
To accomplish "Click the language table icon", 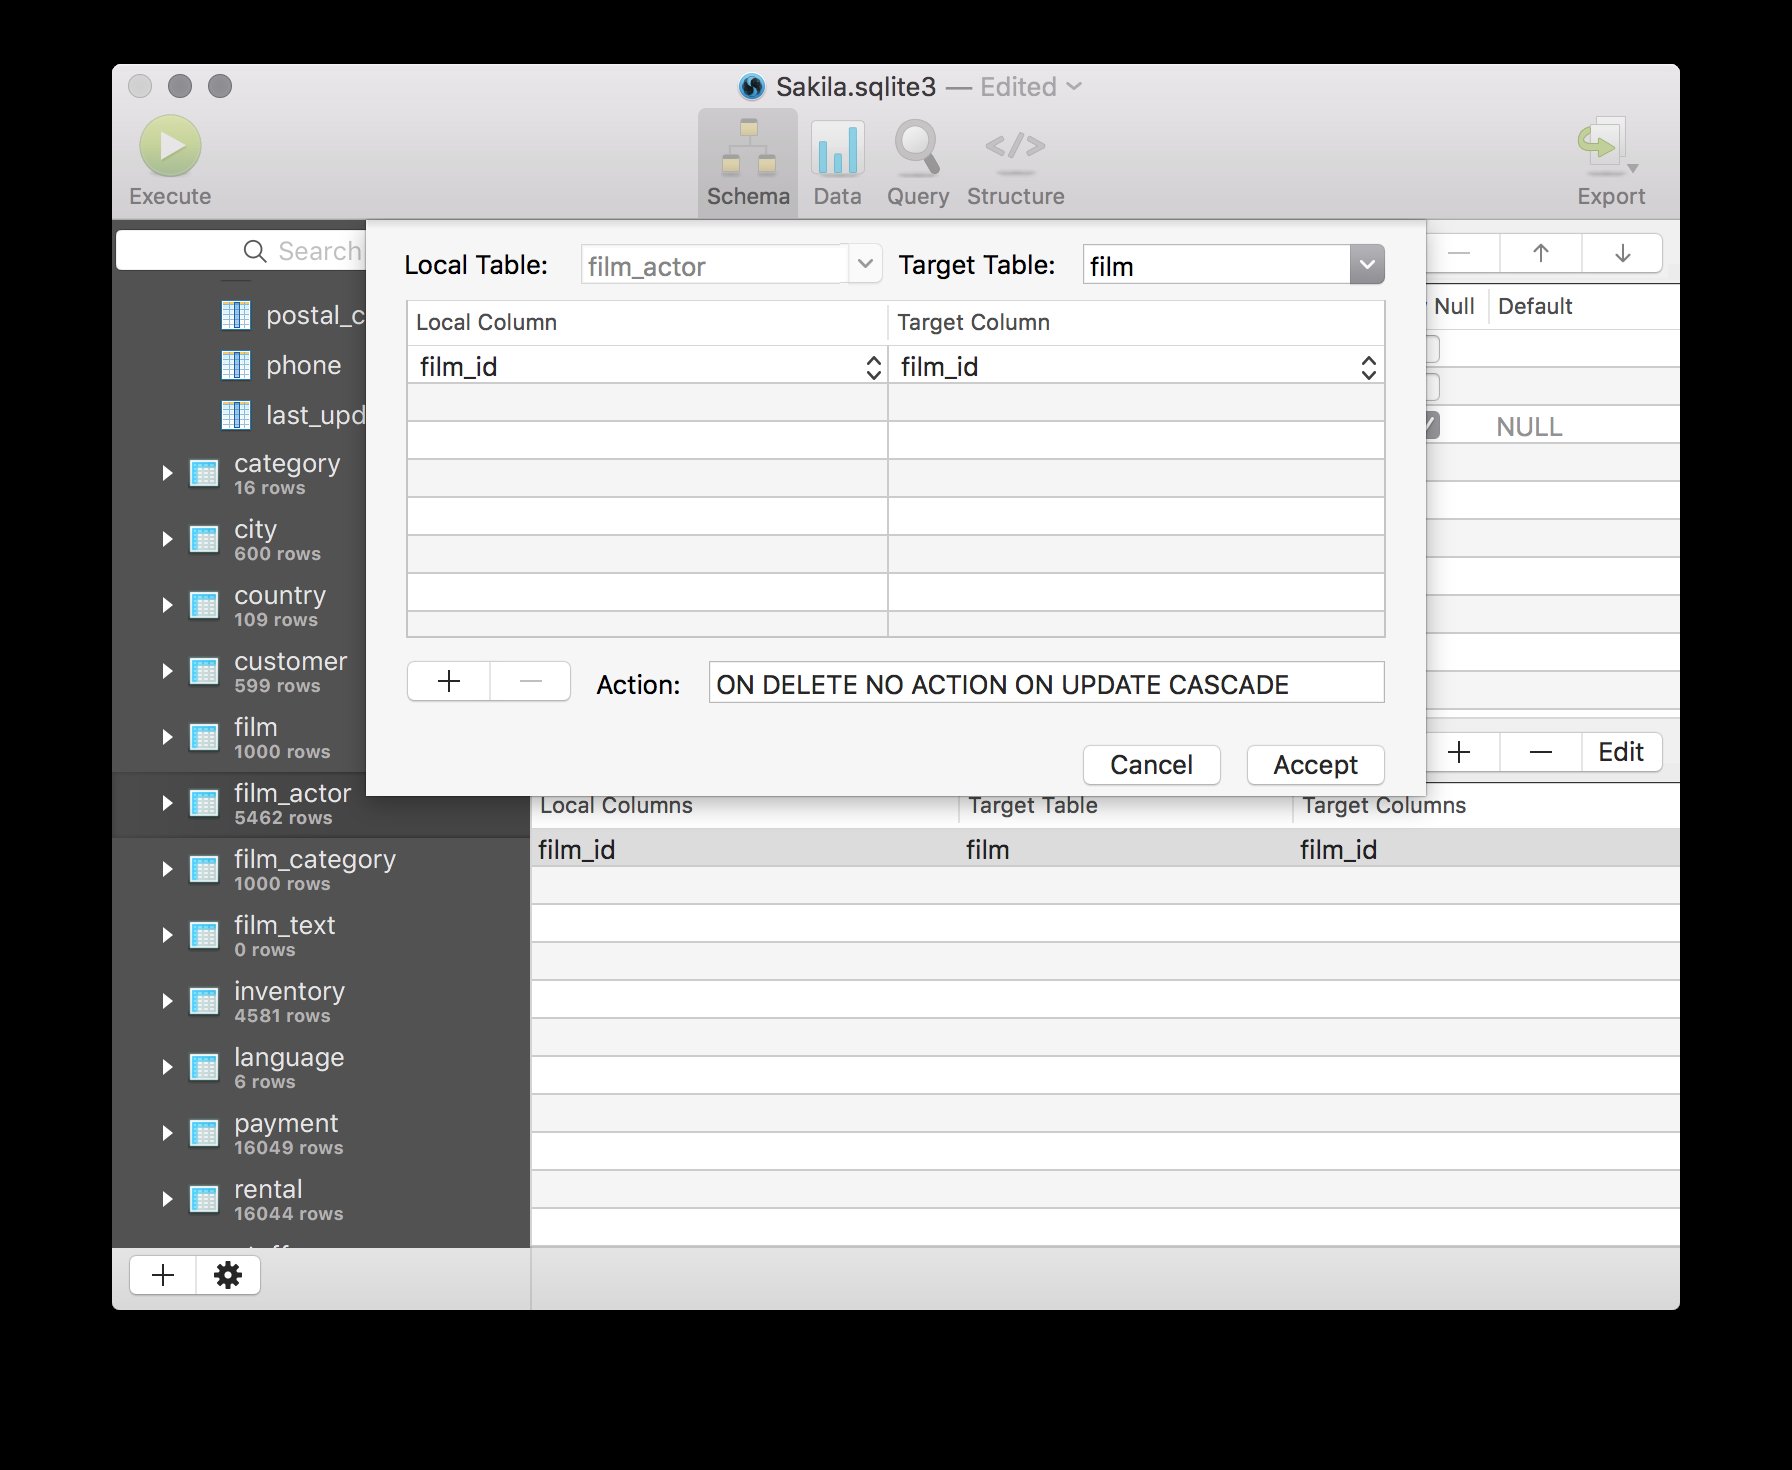I will (204, 1067).
